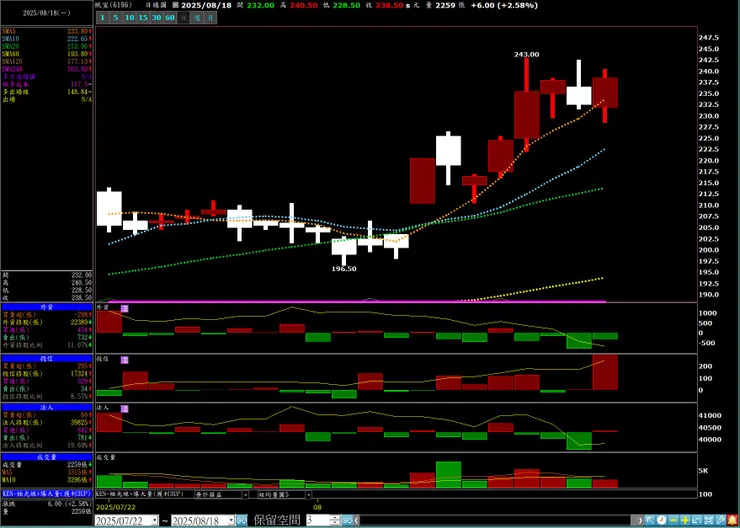Image resolution: width=740 pixels, height=528 pixels.
Task: Click the SMA20 legend row
Action: 47,46
